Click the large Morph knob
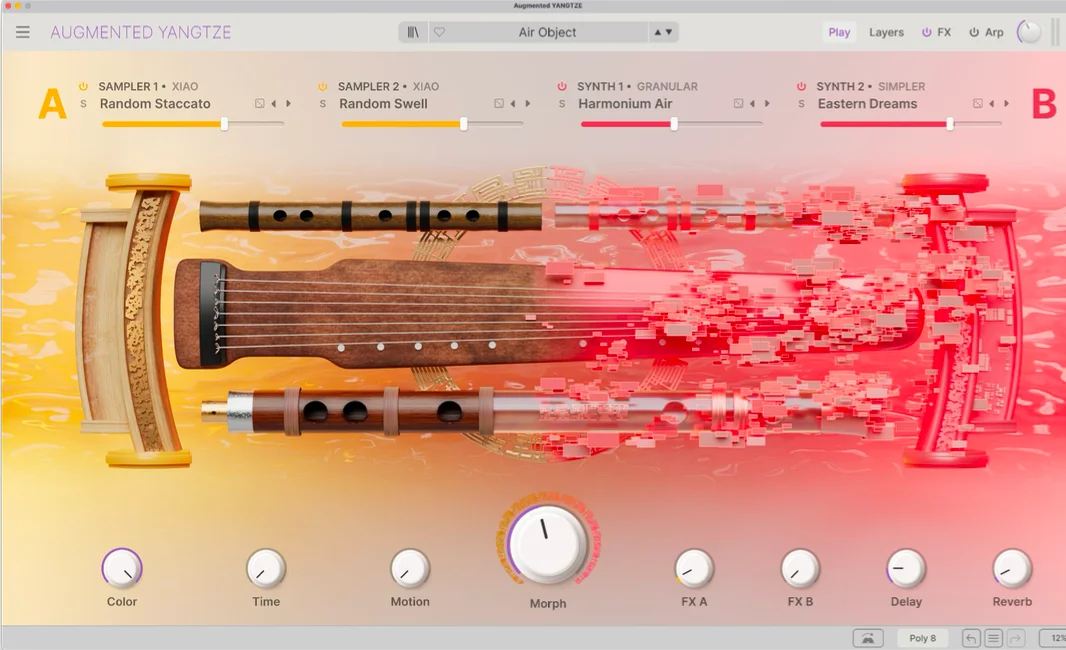This screenshot has height=650, width=1066. point(548,543)
